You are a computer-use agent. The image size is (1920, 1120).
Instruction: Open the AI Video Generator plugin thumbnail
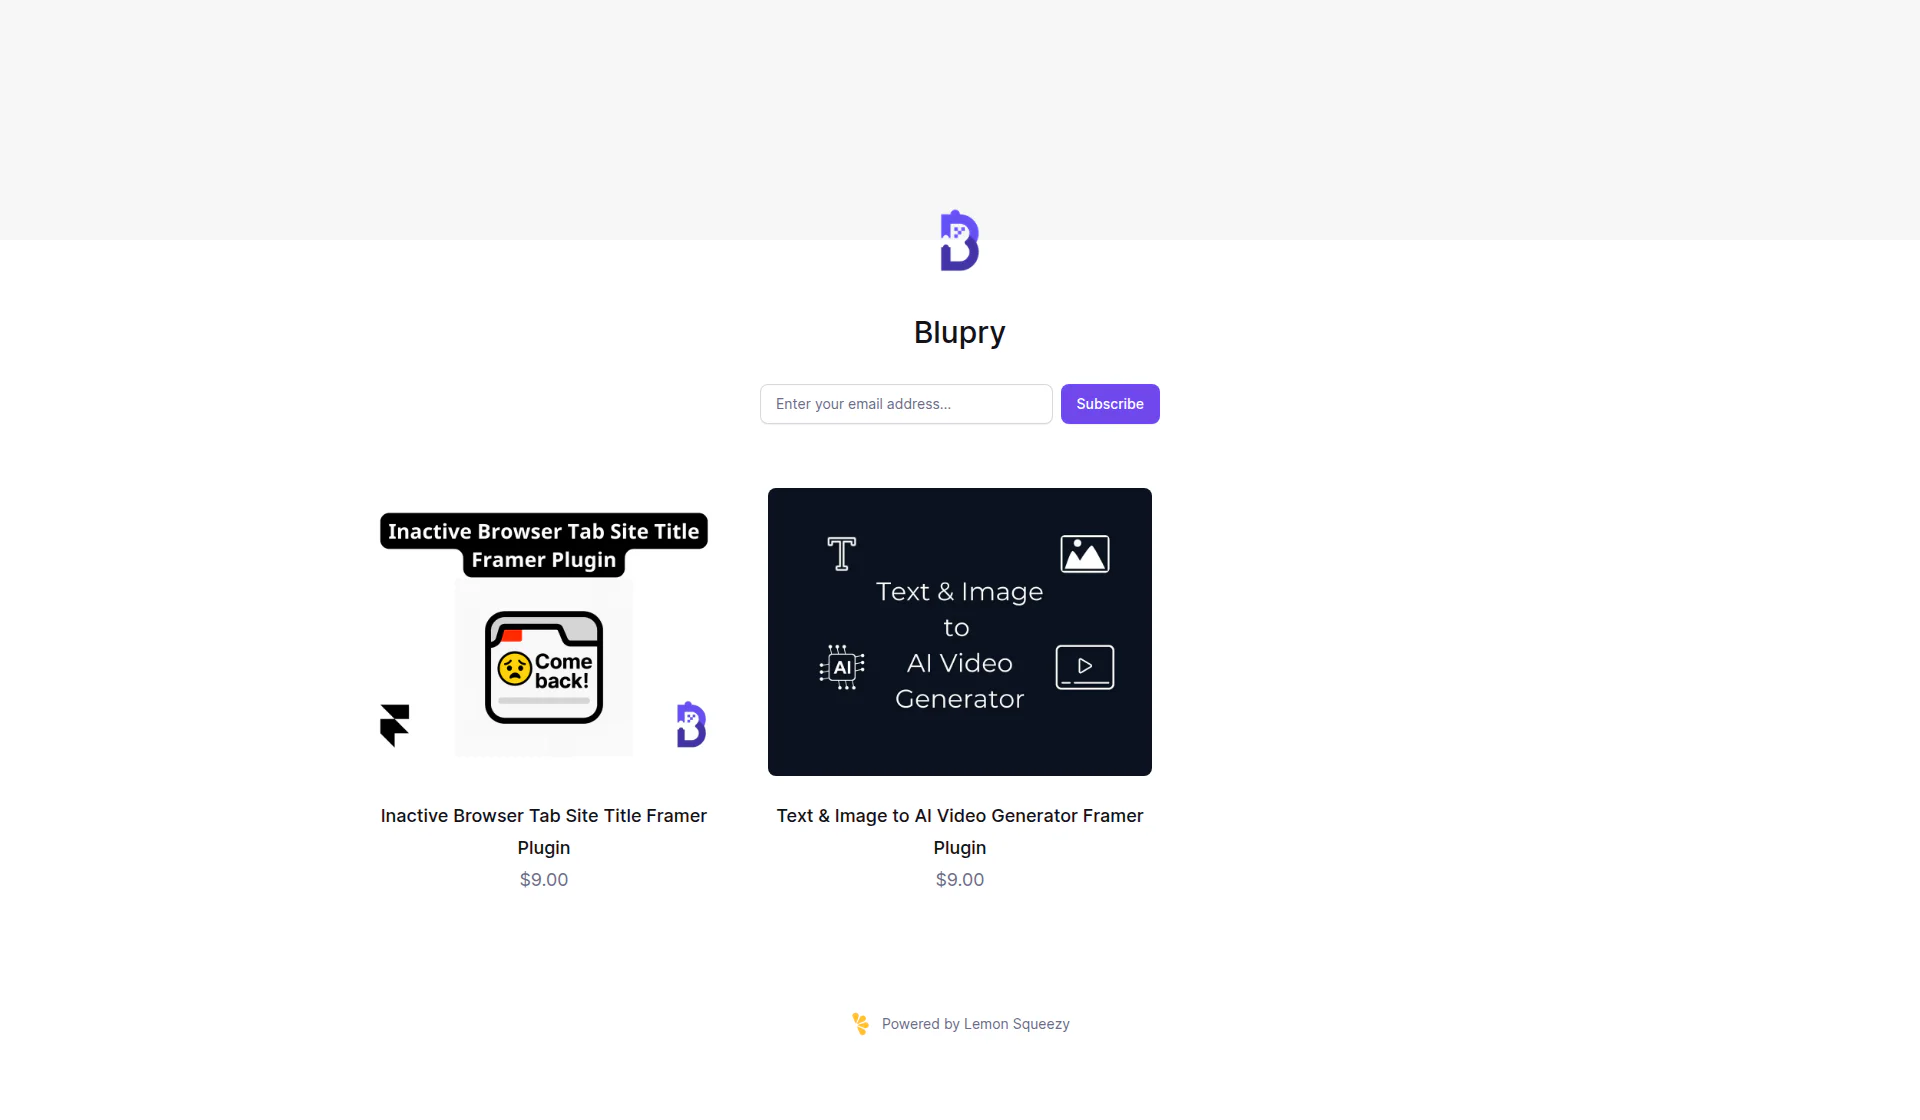tap(960, 632)
